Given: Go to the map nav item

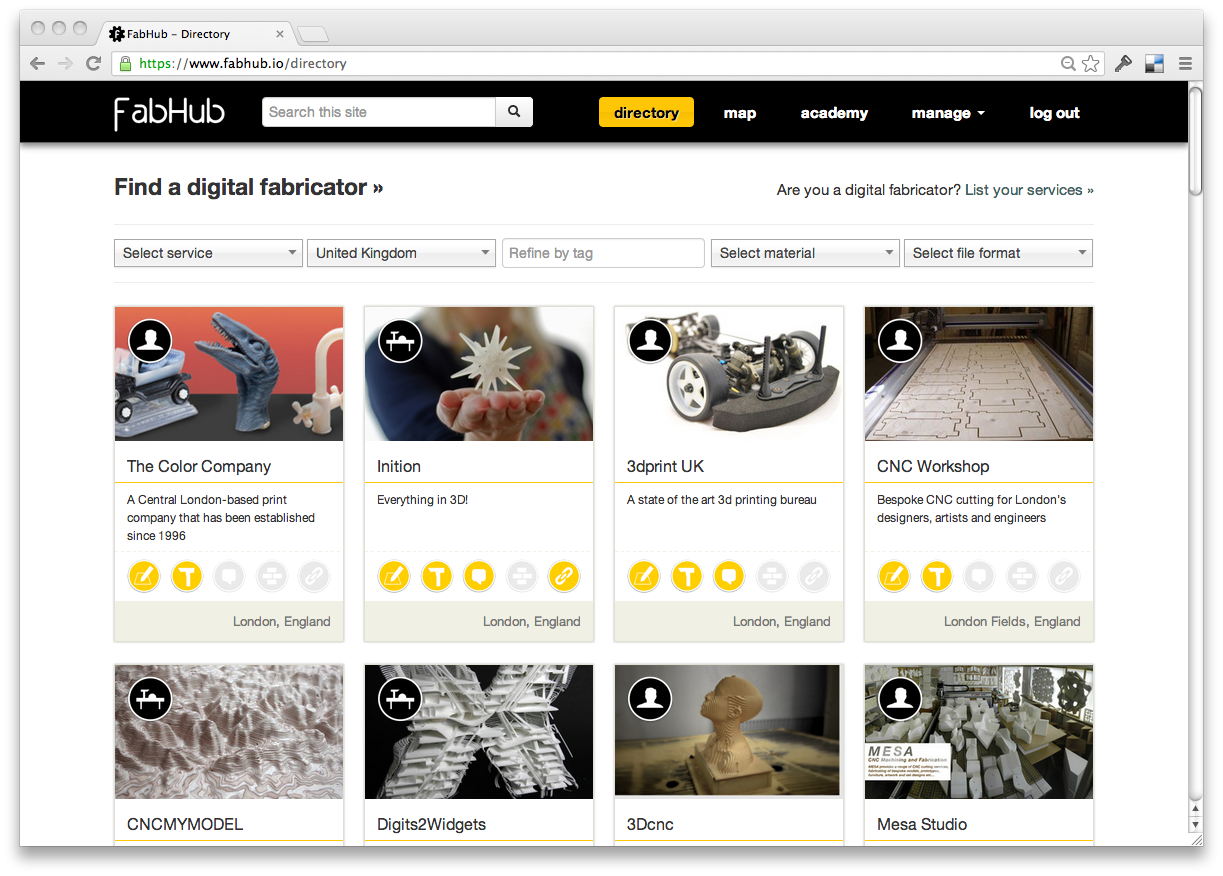Looking at the screenshot, I should (740, 113).
